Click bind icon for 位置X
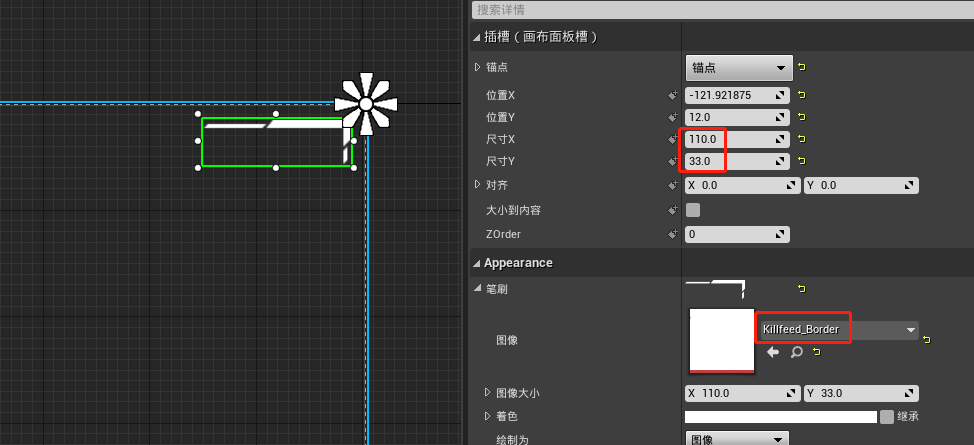Image resolution: width=974 pixels, height=445 pixels. click(672, 96)
